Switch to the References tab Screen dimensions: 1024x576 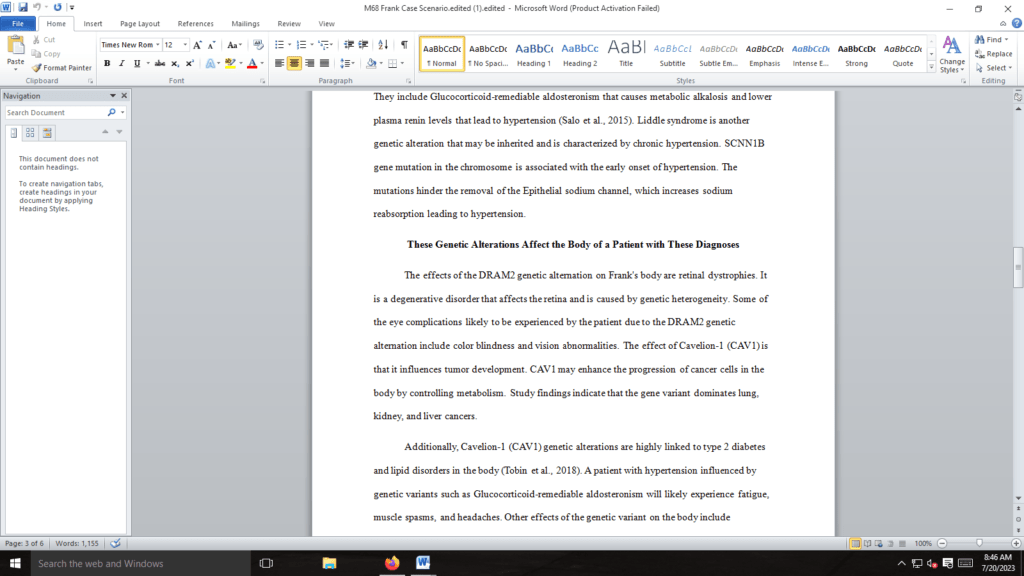point(195,23)
